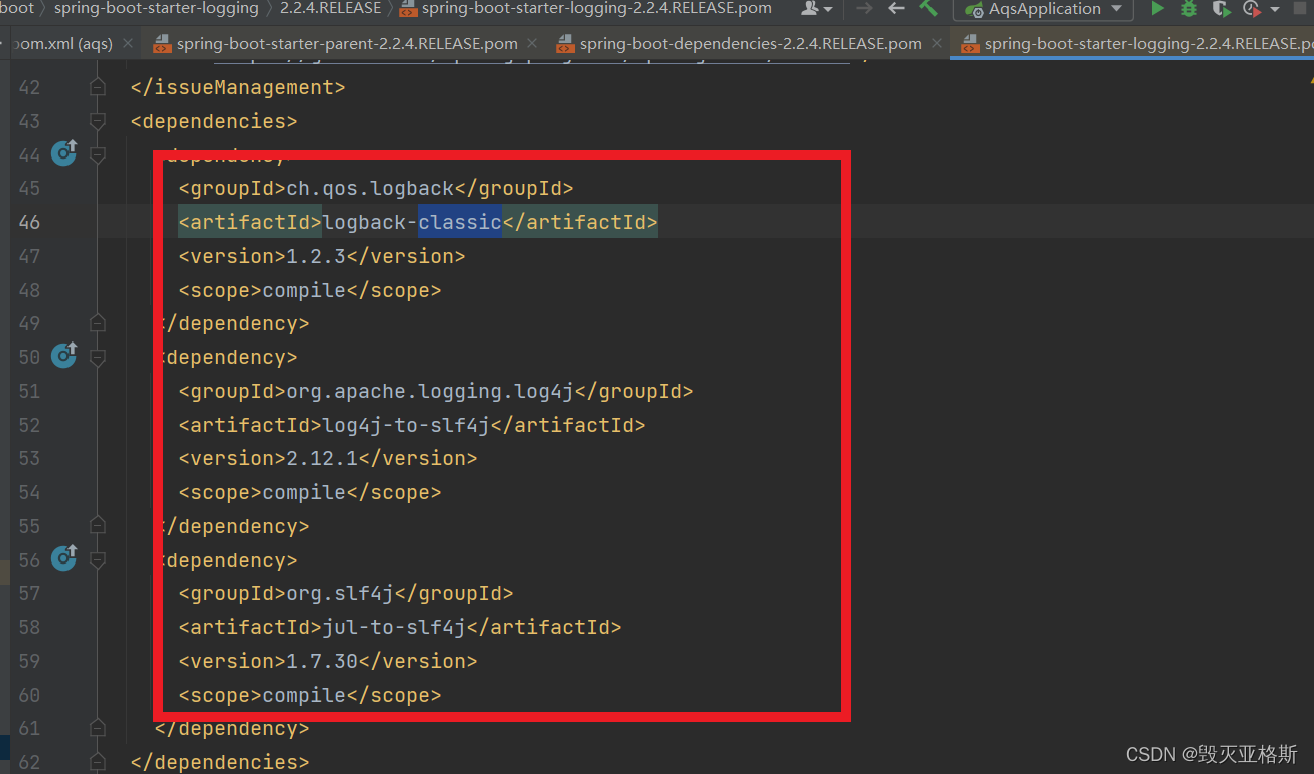
Task: Click the Stop square icon in toolbar
Action: [1300, 9]
